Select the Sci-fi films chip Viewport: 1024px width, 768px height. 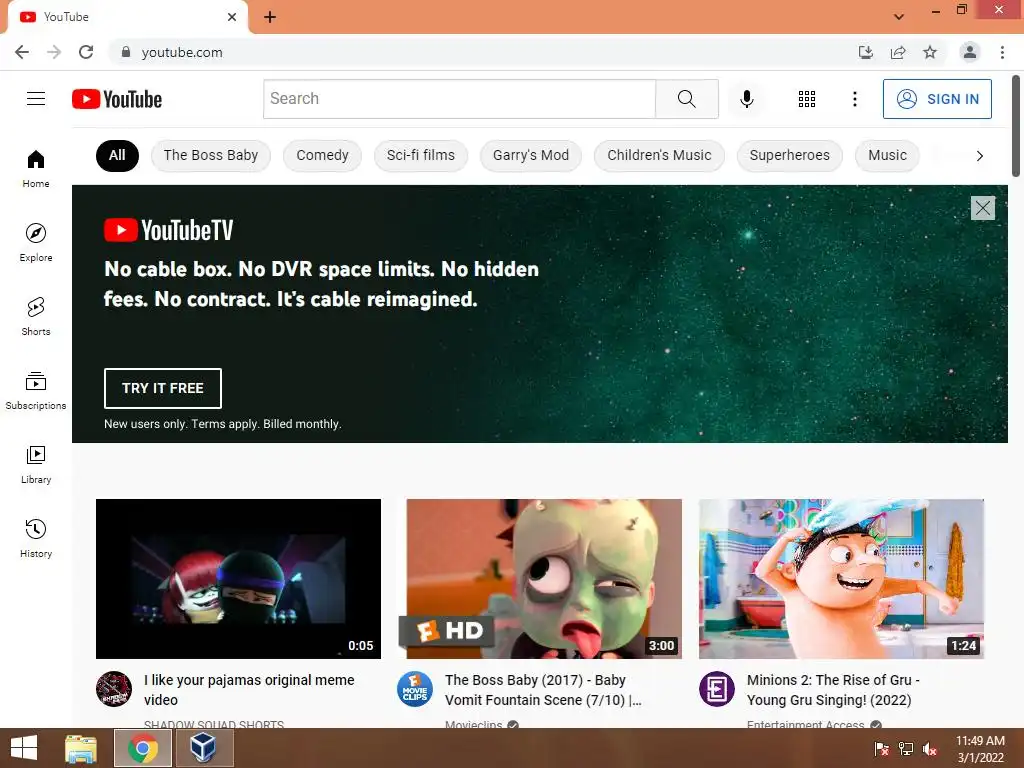tap(421, 155)
